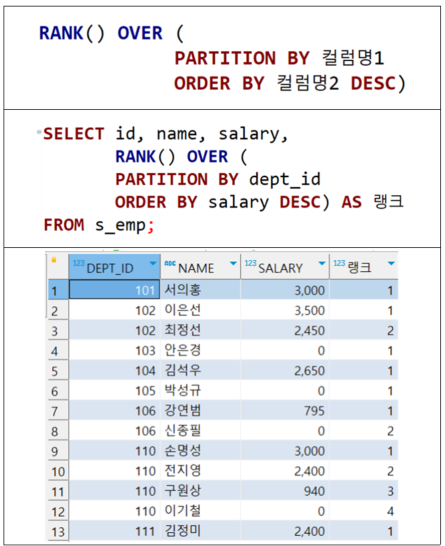
Task: Click the DEPT_ID cell 104
Action: tap(115, 370)
